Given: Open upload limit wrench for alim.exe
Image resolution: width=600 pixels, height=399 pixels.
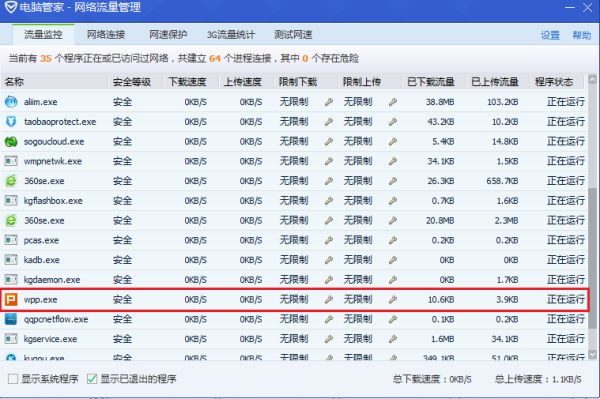Looking at the screenshot, I should [393, 102].
